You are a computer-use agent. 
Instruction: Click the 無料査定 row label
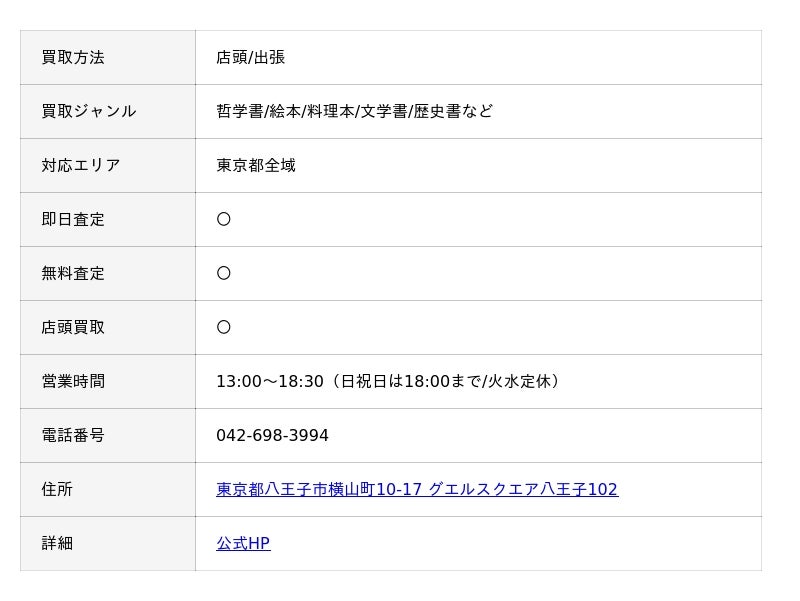pos(73,273)
